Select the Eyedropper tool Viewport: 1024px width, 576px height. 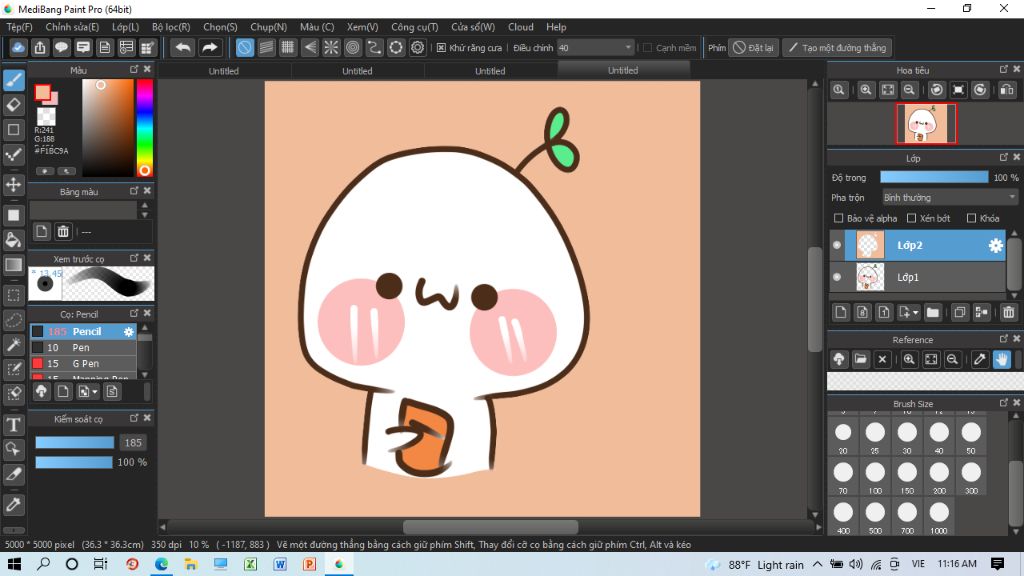coord(14,505)
